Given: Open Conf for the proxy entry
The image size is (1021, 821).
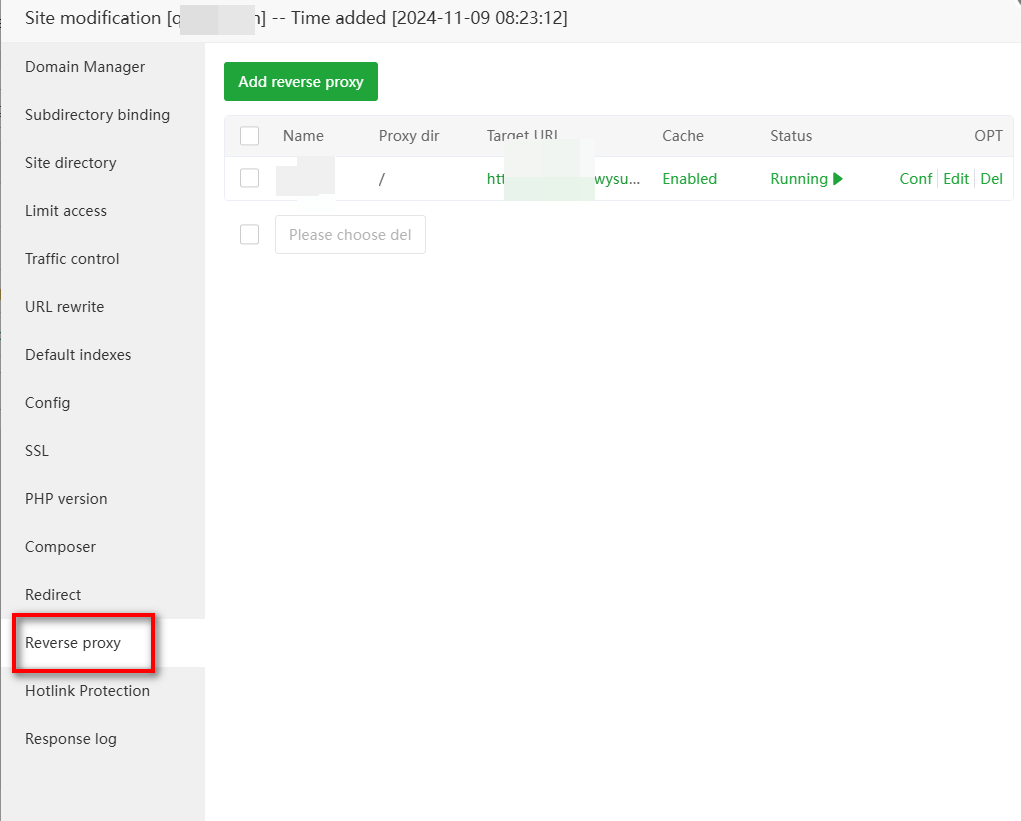Looking at the screenshot, I should [915, 179].
